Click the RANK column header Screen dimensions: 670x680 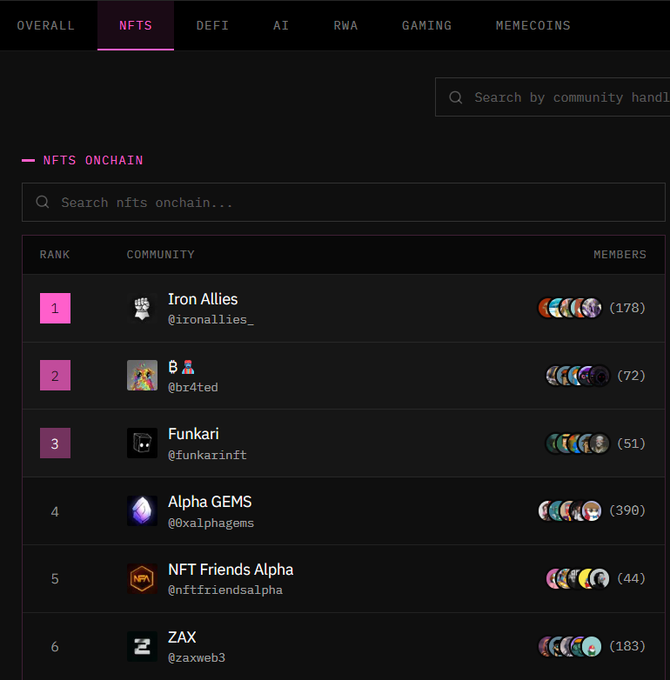click(x=55, y=255)
